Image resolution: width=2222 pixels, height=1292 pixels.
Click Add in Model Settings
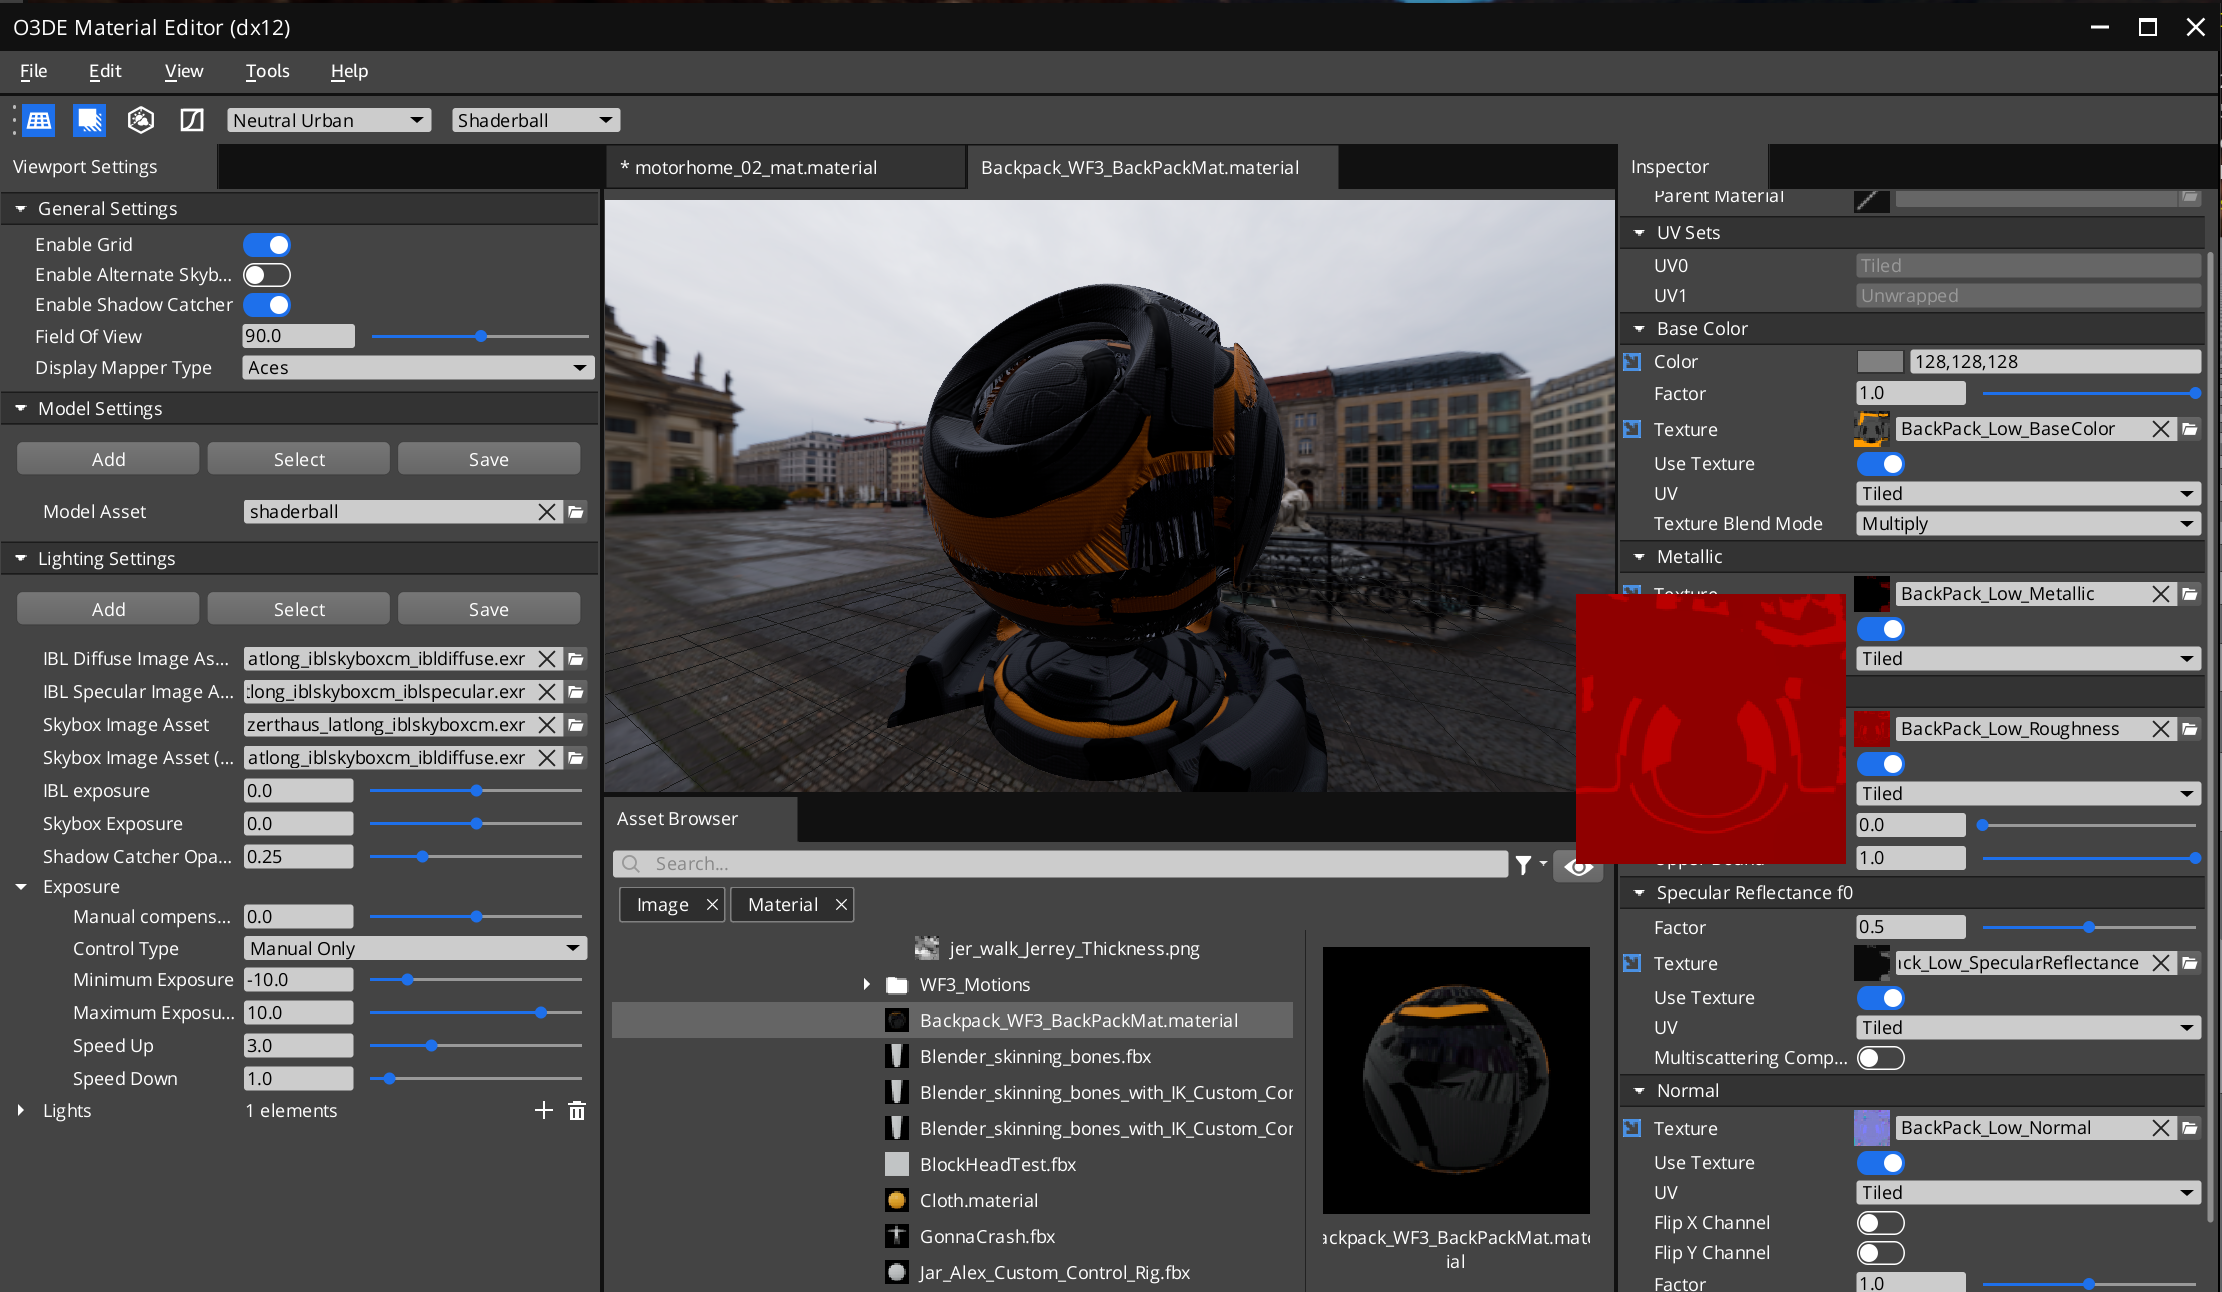[108, 459]
